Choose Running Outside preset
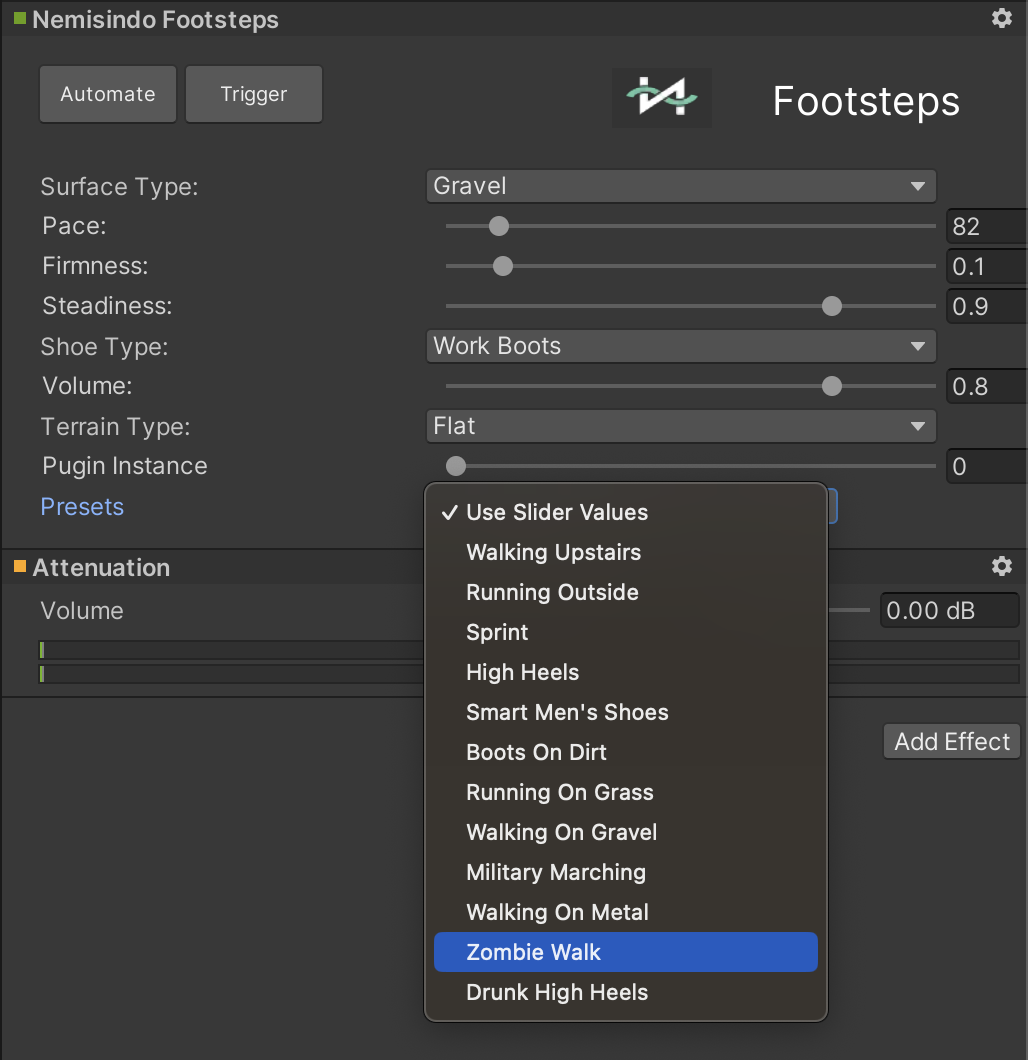The image size is (1028, 1060). point(625,592)
